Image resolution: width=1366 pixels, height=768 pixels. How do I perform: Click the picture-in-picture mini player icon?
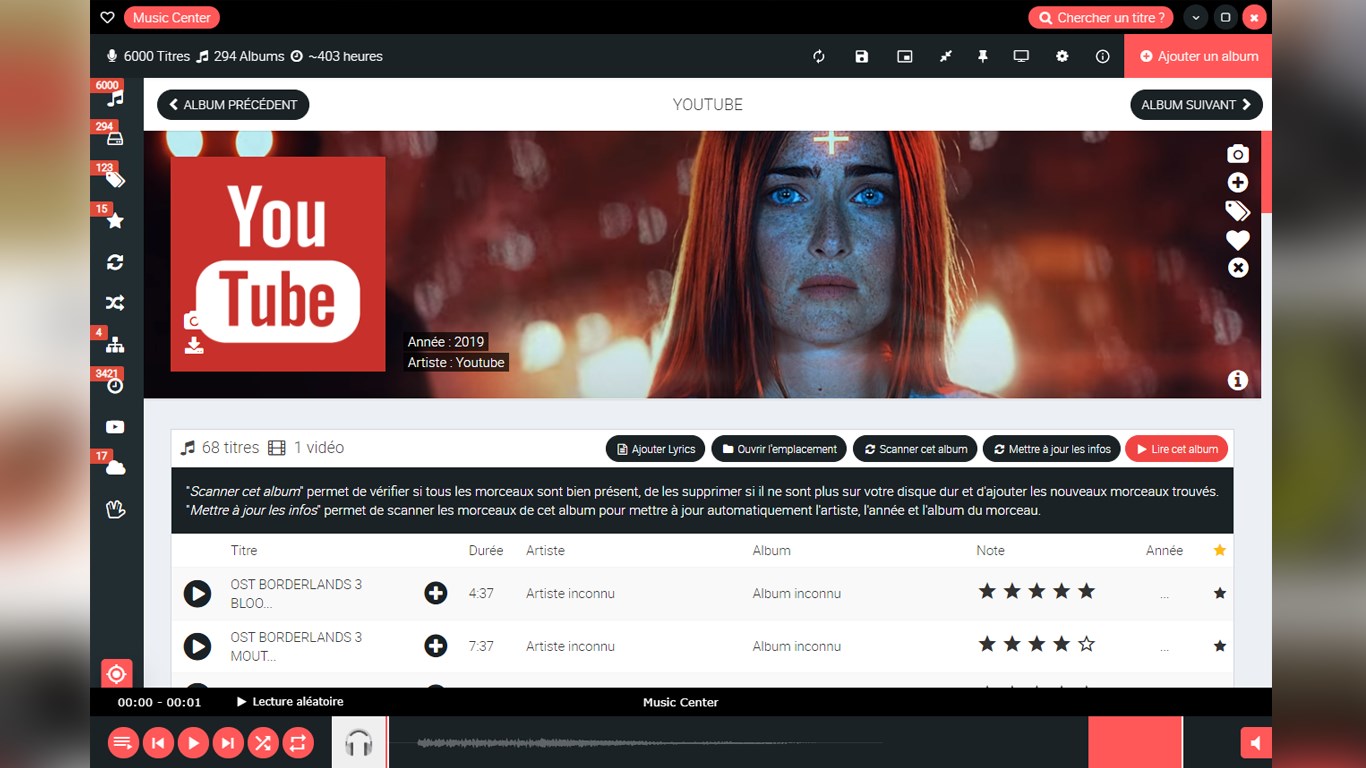[905, 57]
